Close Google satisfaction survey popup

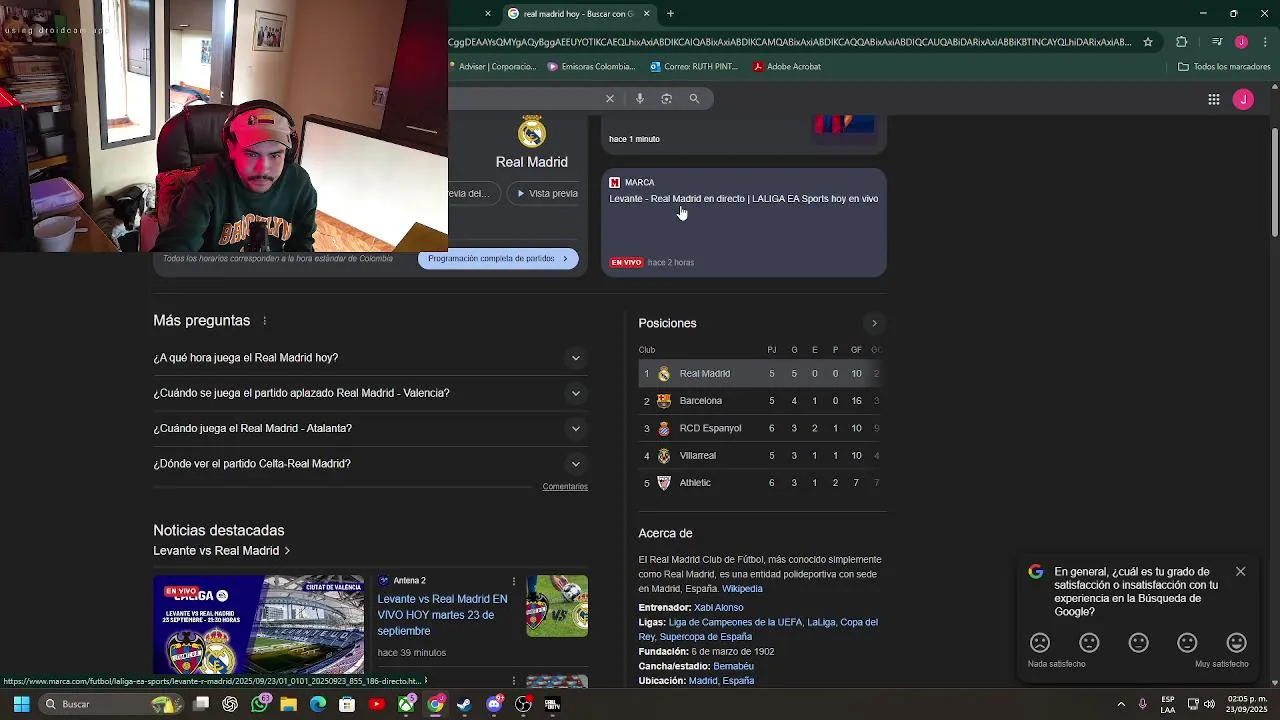click(1241, 572)
